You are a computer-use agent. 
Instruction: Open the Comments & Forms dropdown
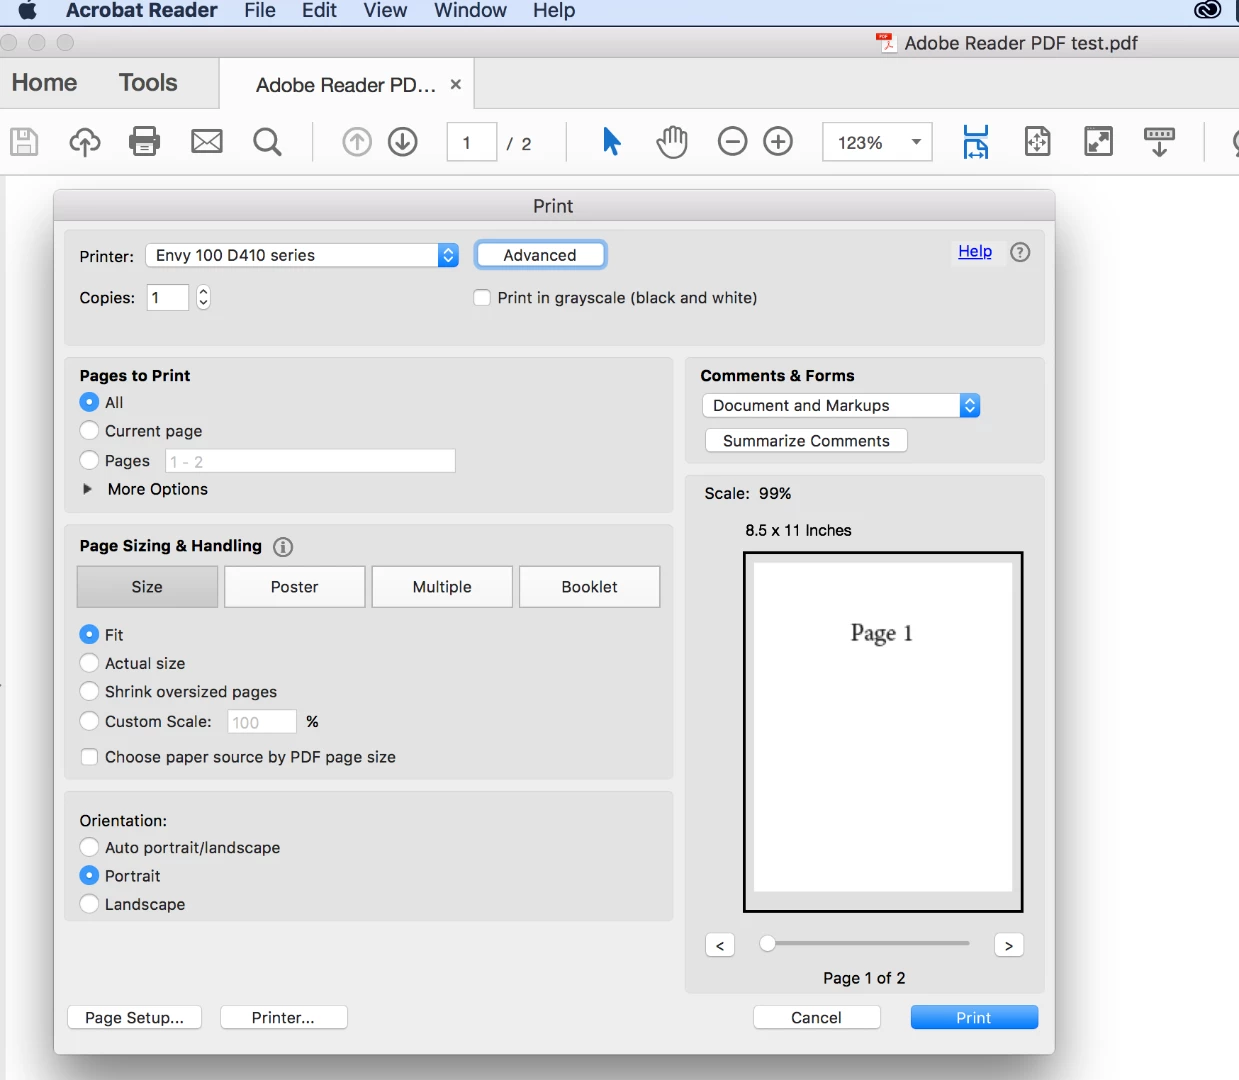click(x=841, y=405)
